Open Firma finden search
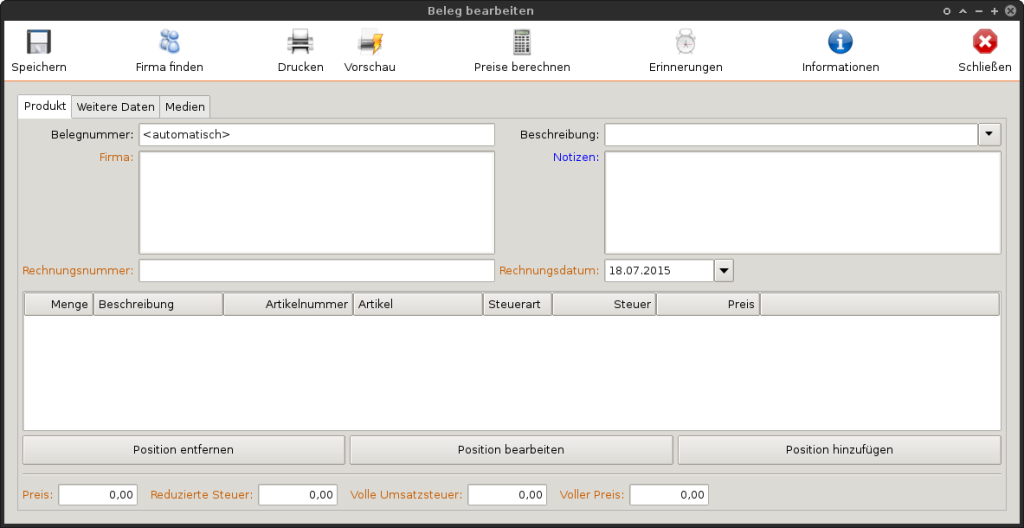 pyautogui.click(x=169, y=42)
